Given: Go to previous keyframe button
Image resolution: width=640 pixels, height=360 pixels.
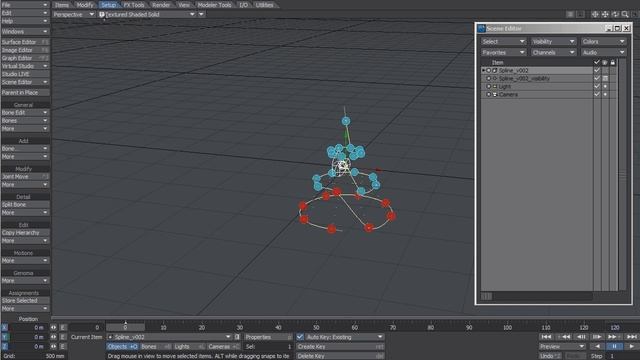Looking at the screenshot, I should point(563,337).
